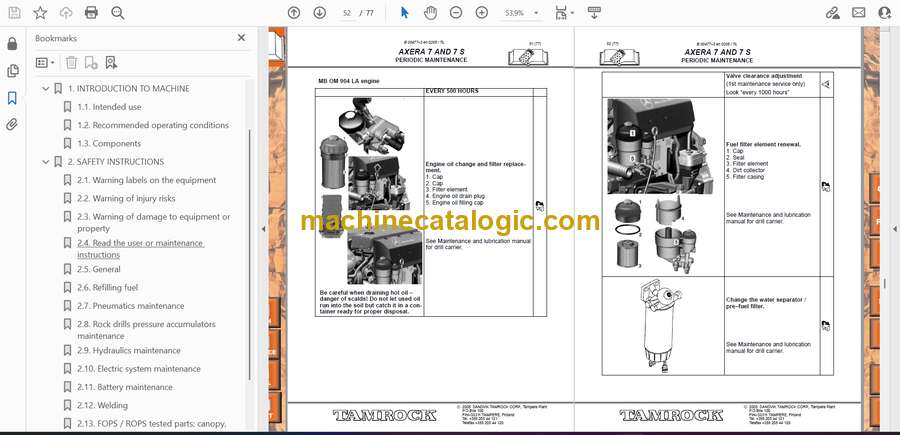This screenshot has height=435, width=900.
Task: Add document to starred favorites
Action: tap(40, 13)
